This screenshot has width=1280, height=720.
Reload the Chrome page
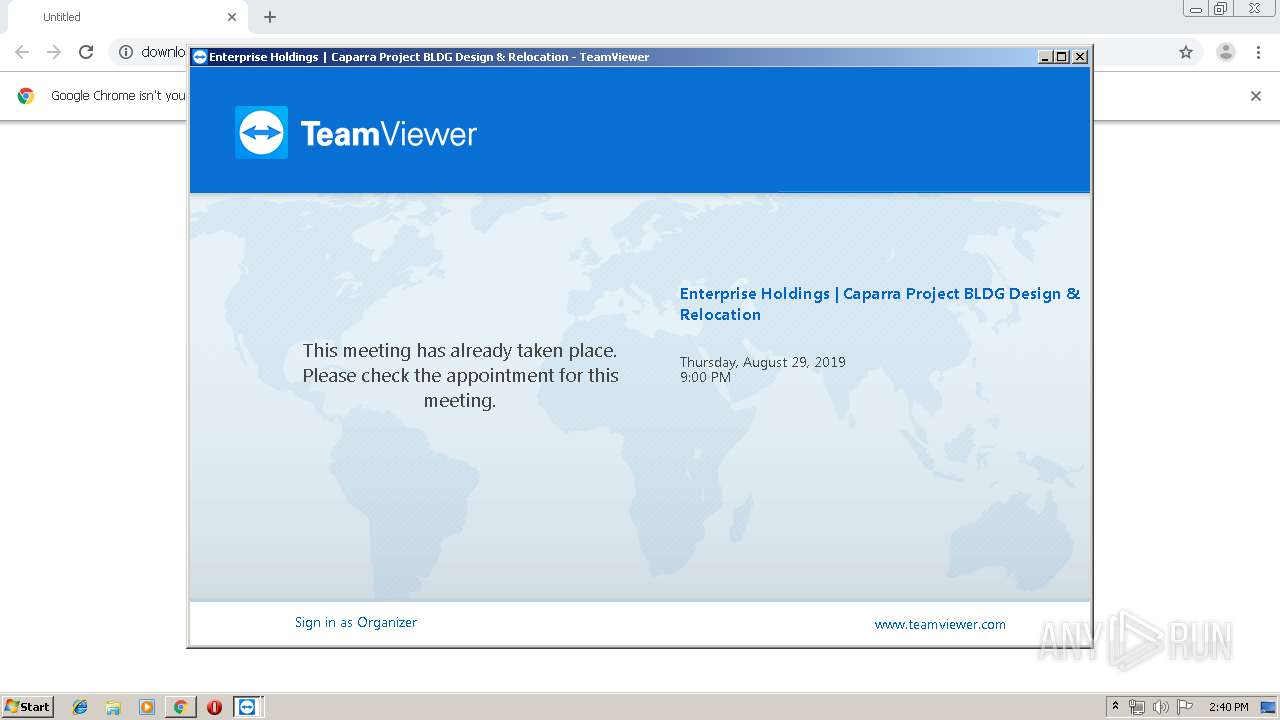[86, 52]
